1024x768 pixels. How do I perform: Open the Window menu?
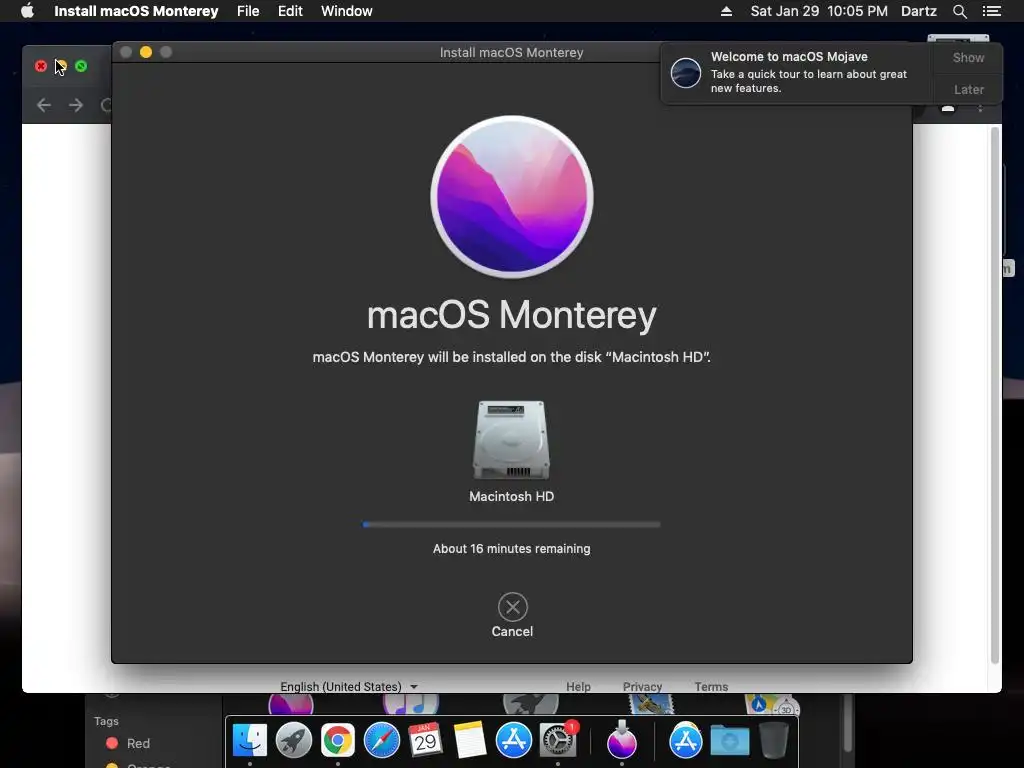tap(346, 11)
